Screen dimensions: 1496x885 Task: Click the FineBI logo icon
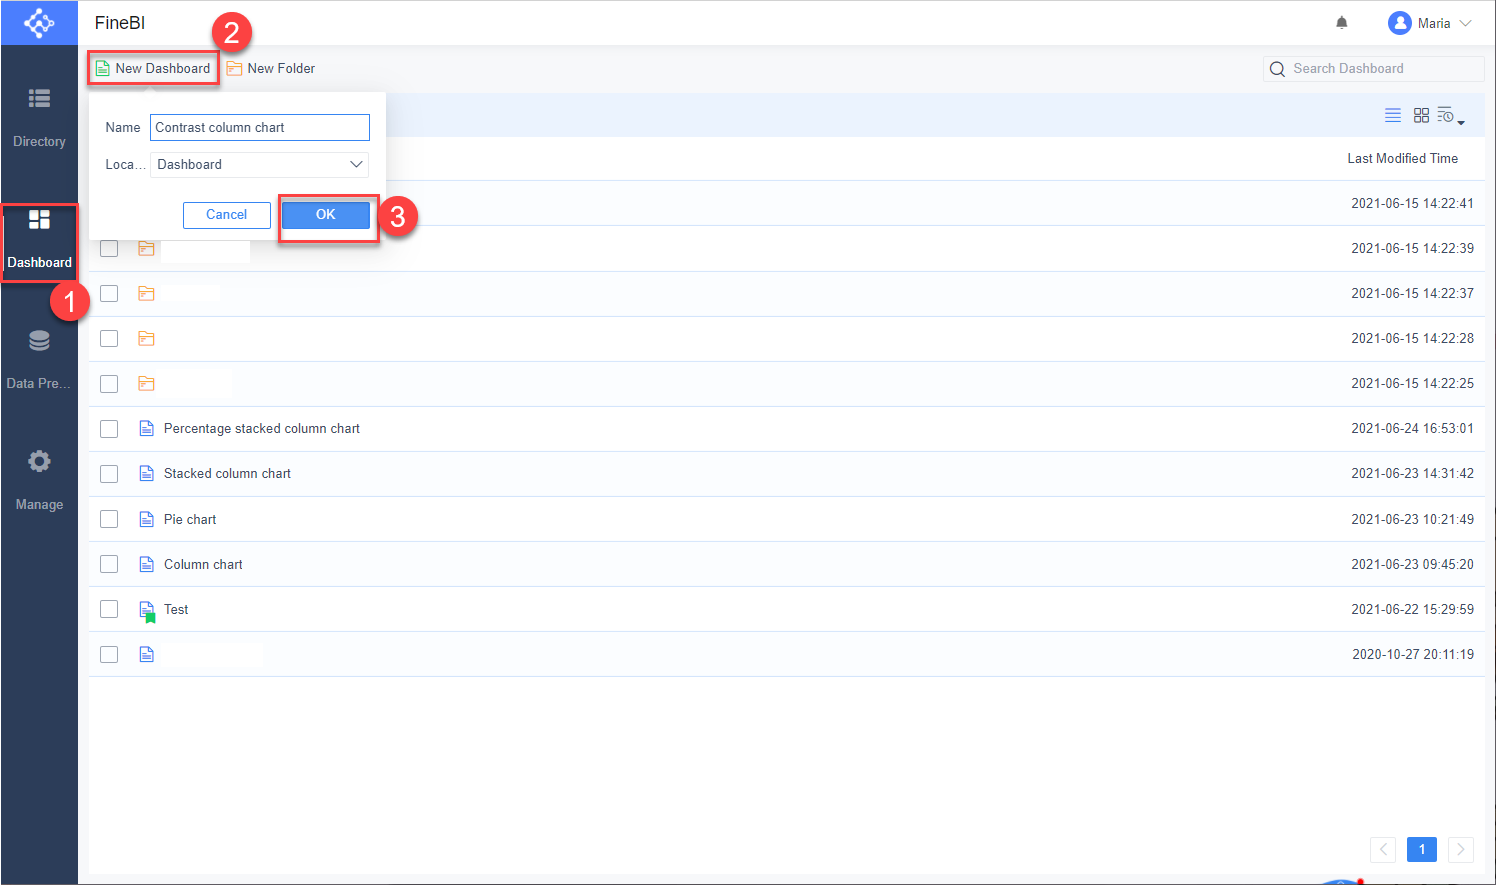(39, 22)
